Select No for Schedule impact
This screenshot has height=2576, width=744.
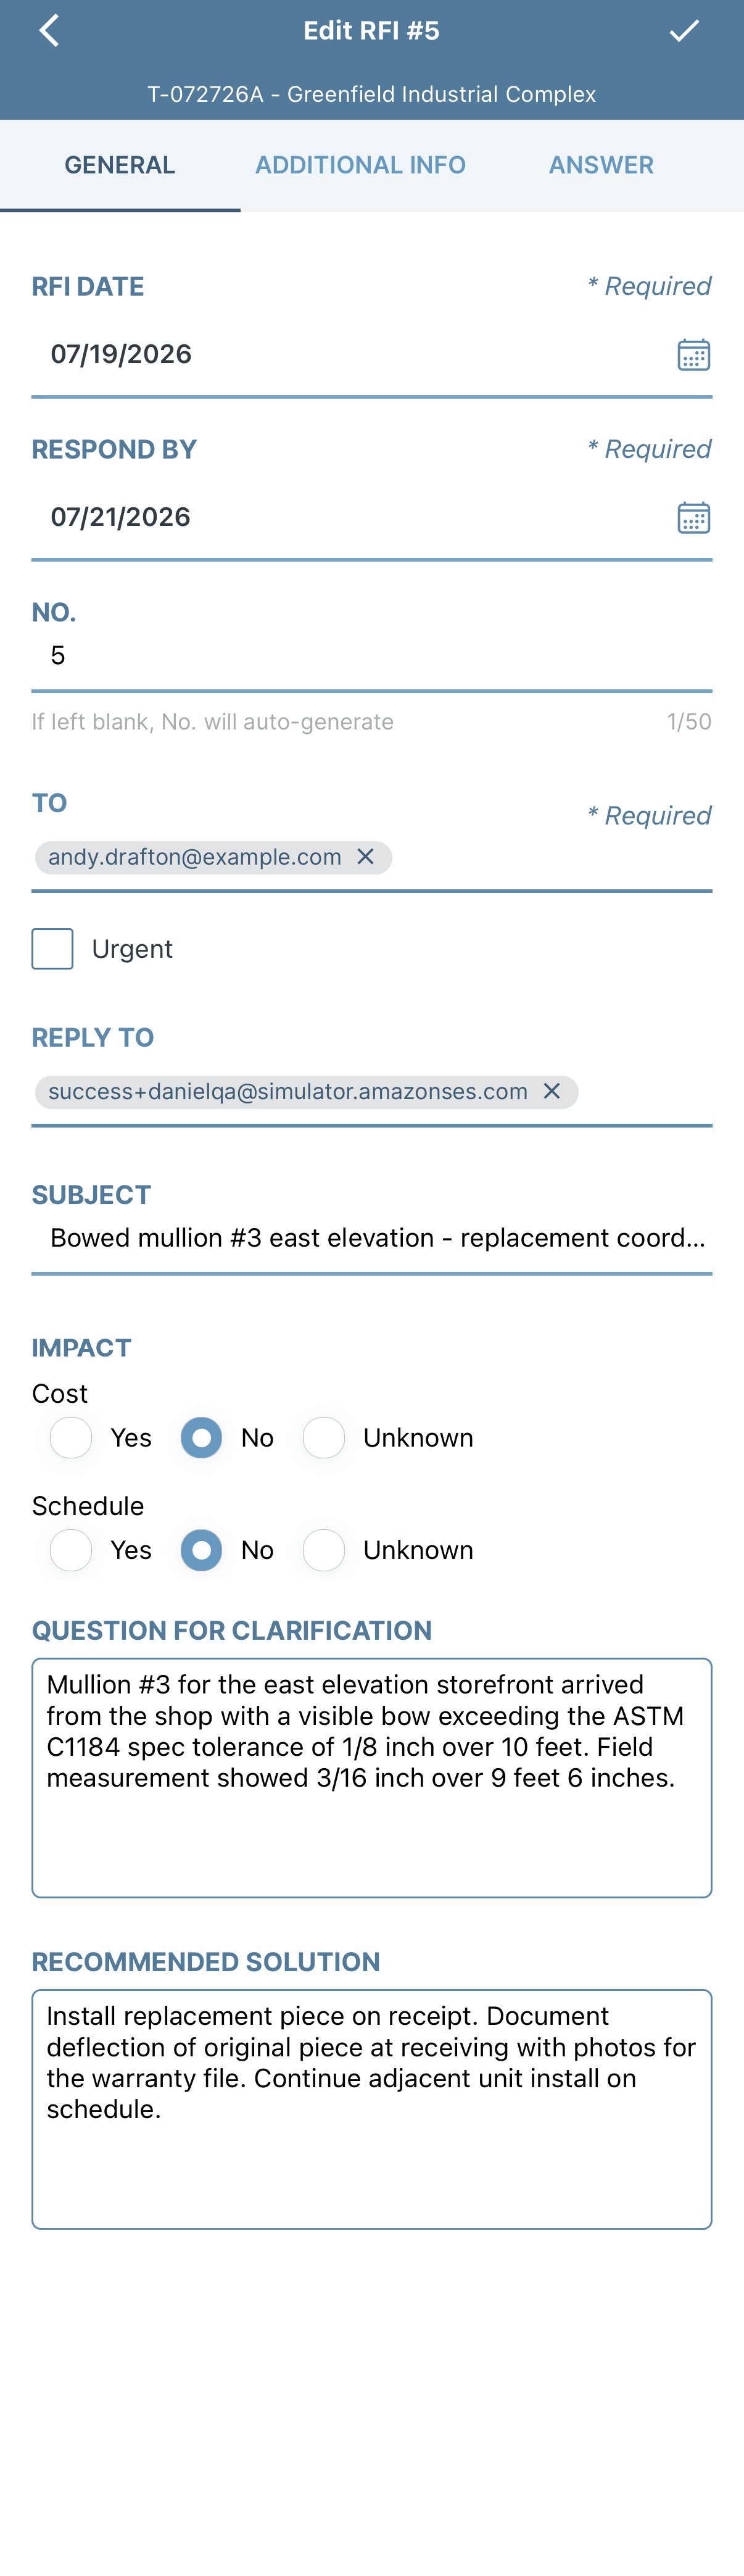click(x=201, y=1549)
